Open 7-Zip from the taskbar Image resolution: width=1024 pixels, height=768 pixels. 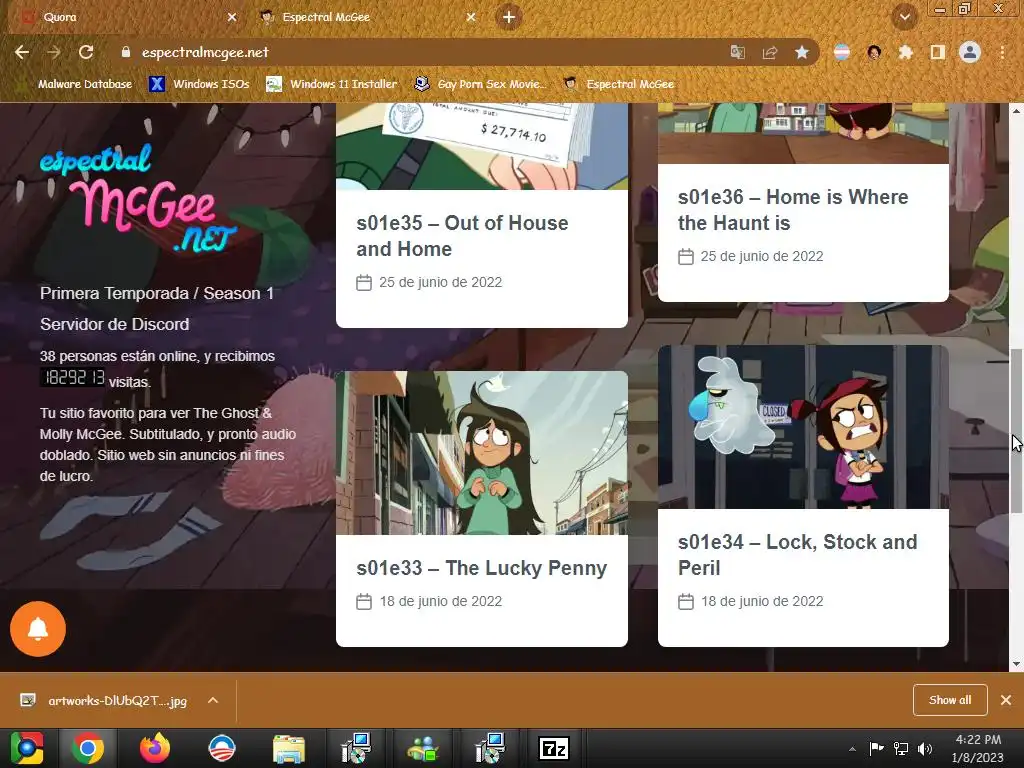click(x=554, y=748)
